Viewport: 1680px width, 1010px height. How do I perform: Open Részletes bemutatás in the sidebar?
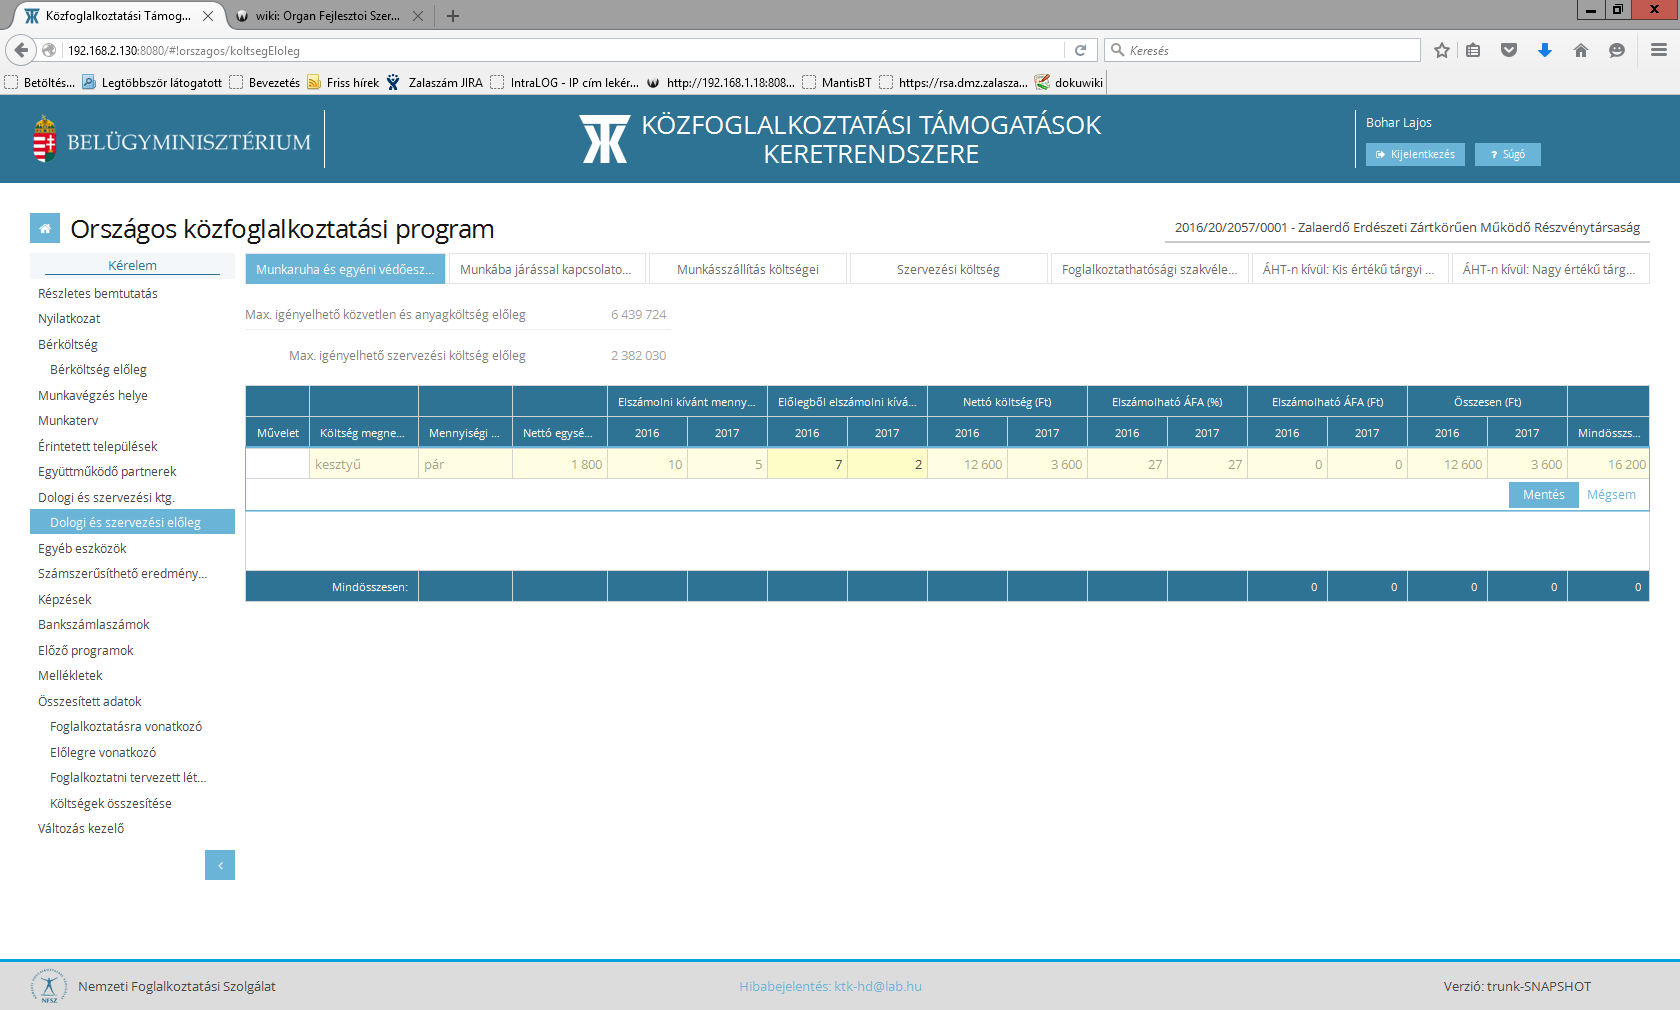pyautogui.click(x=98, y=294)
